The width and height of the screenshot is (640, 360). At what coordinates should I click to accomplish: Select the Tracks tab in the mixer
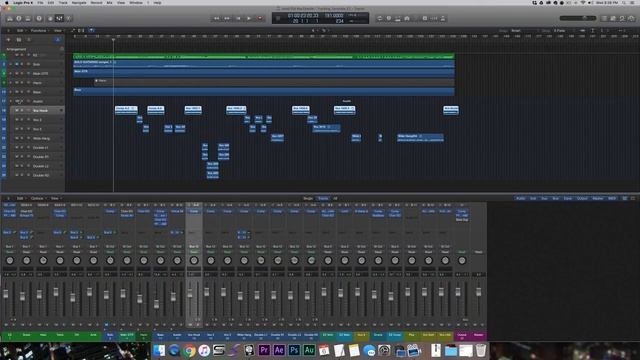coord(323,198)
